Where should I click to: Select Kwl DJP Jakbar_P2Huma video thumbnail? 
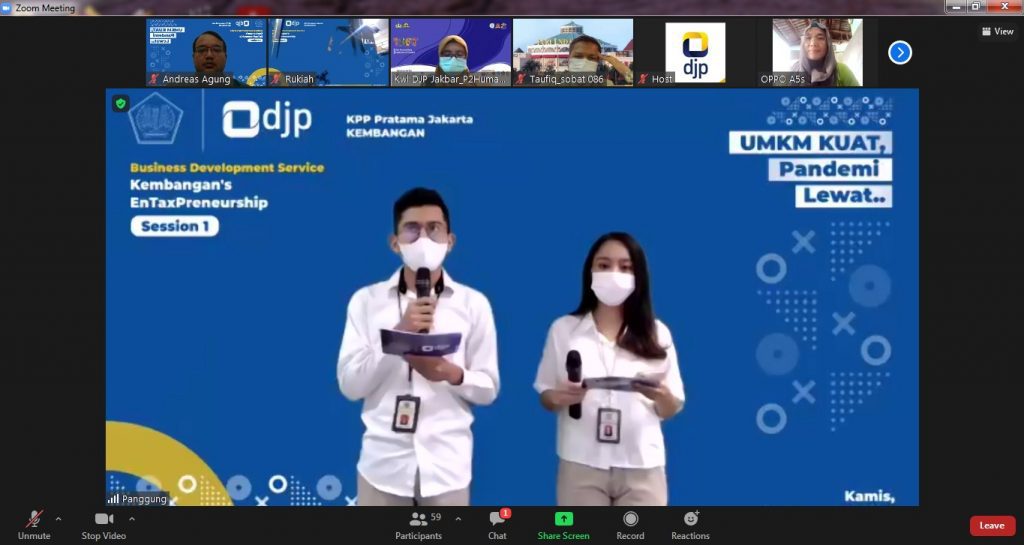(451, 52)
